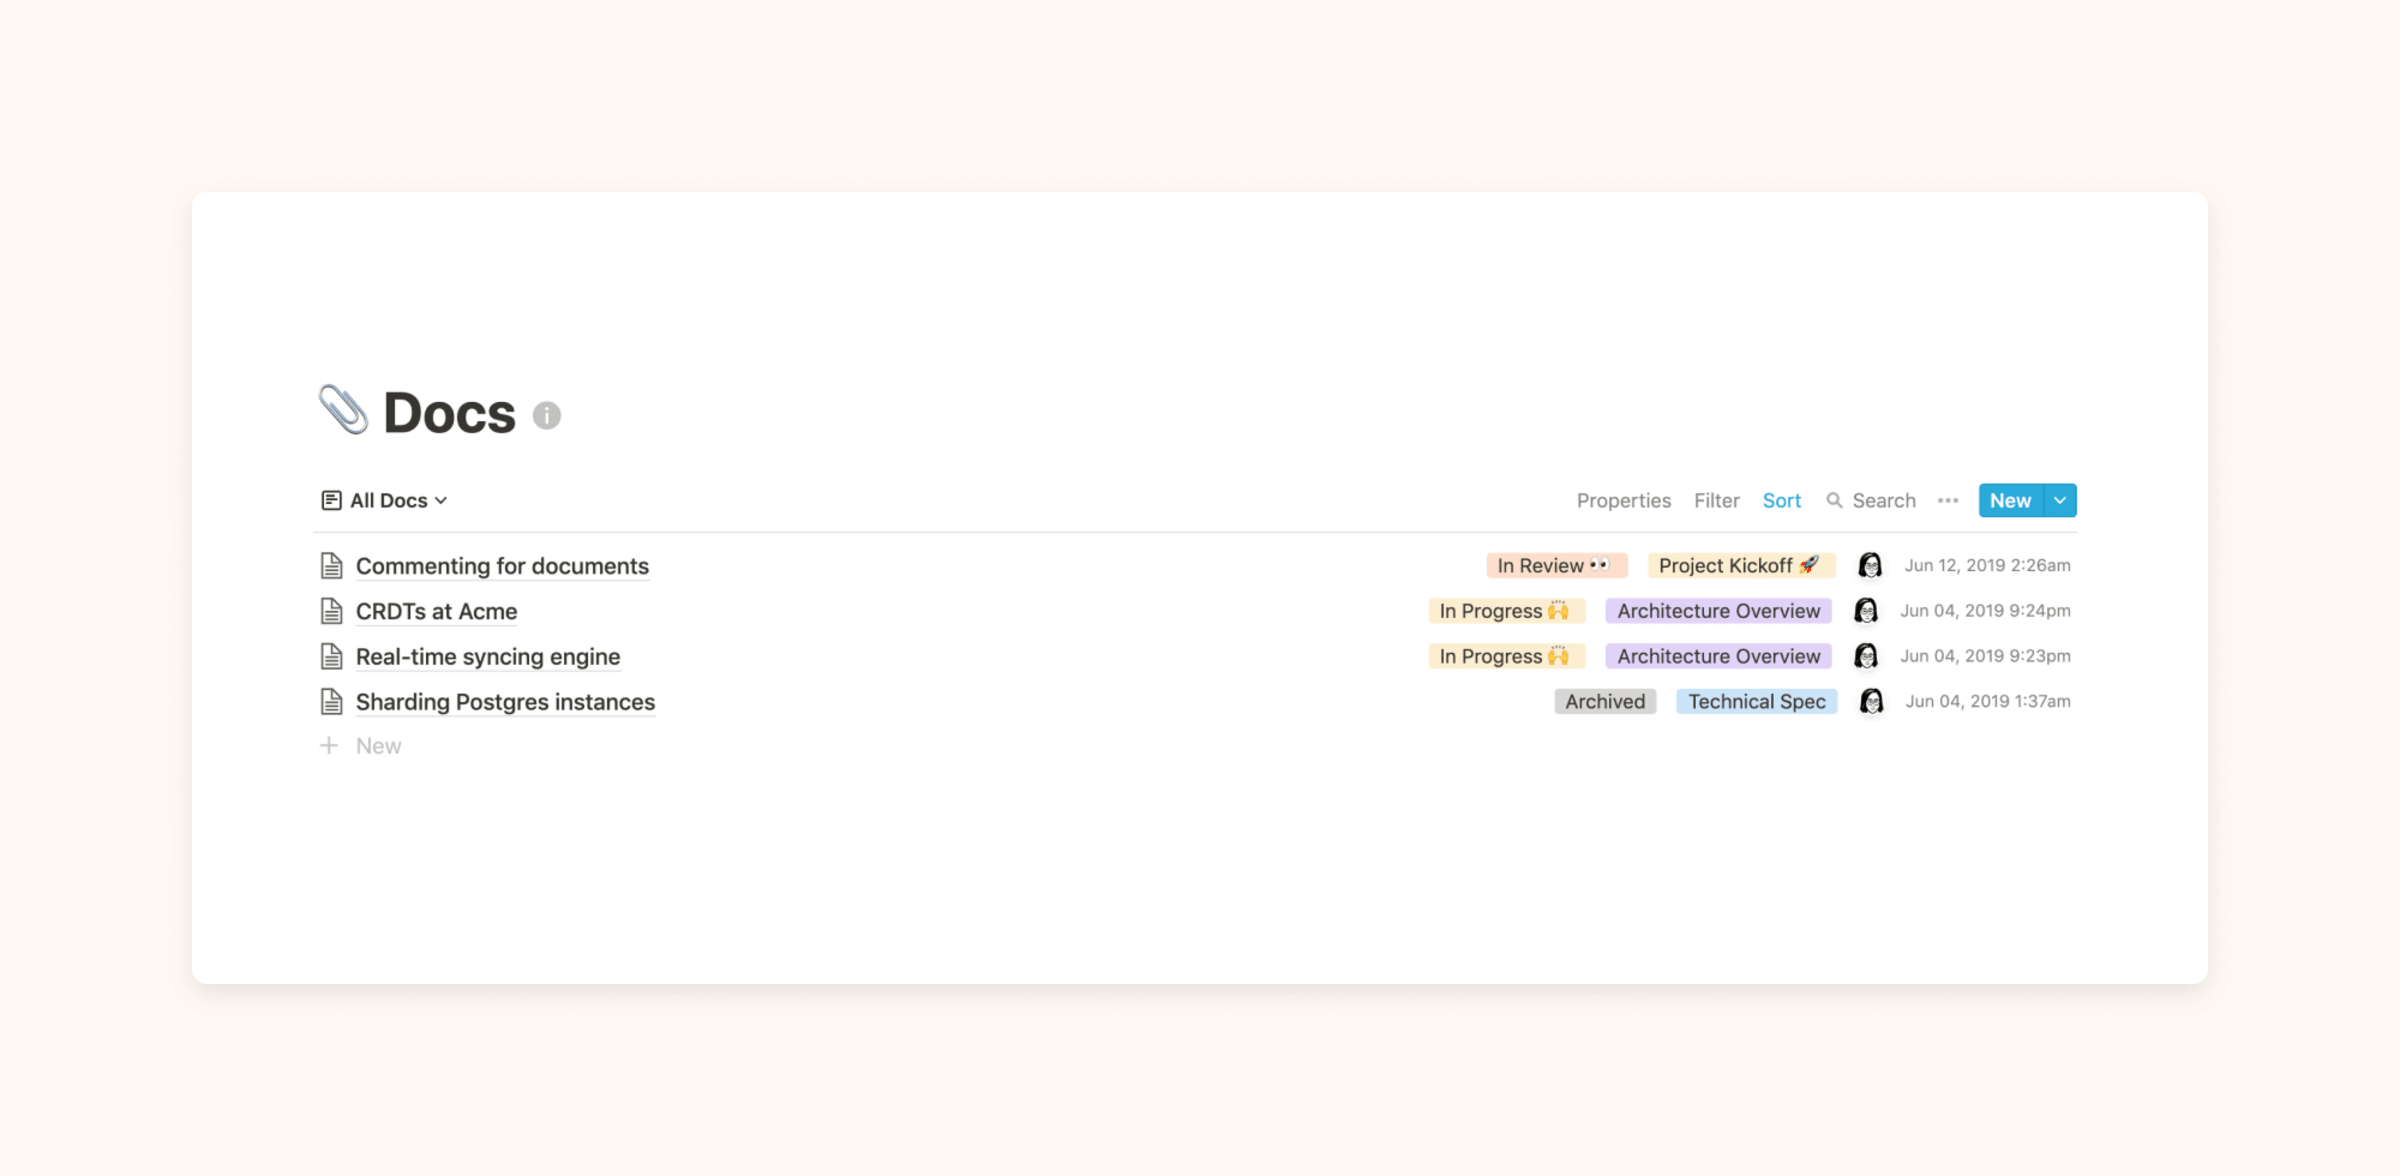Open the three-dot more options menu
Image resolution: width=2400 pixels, height=1176 pixels.
click(x=1947, y=500)
